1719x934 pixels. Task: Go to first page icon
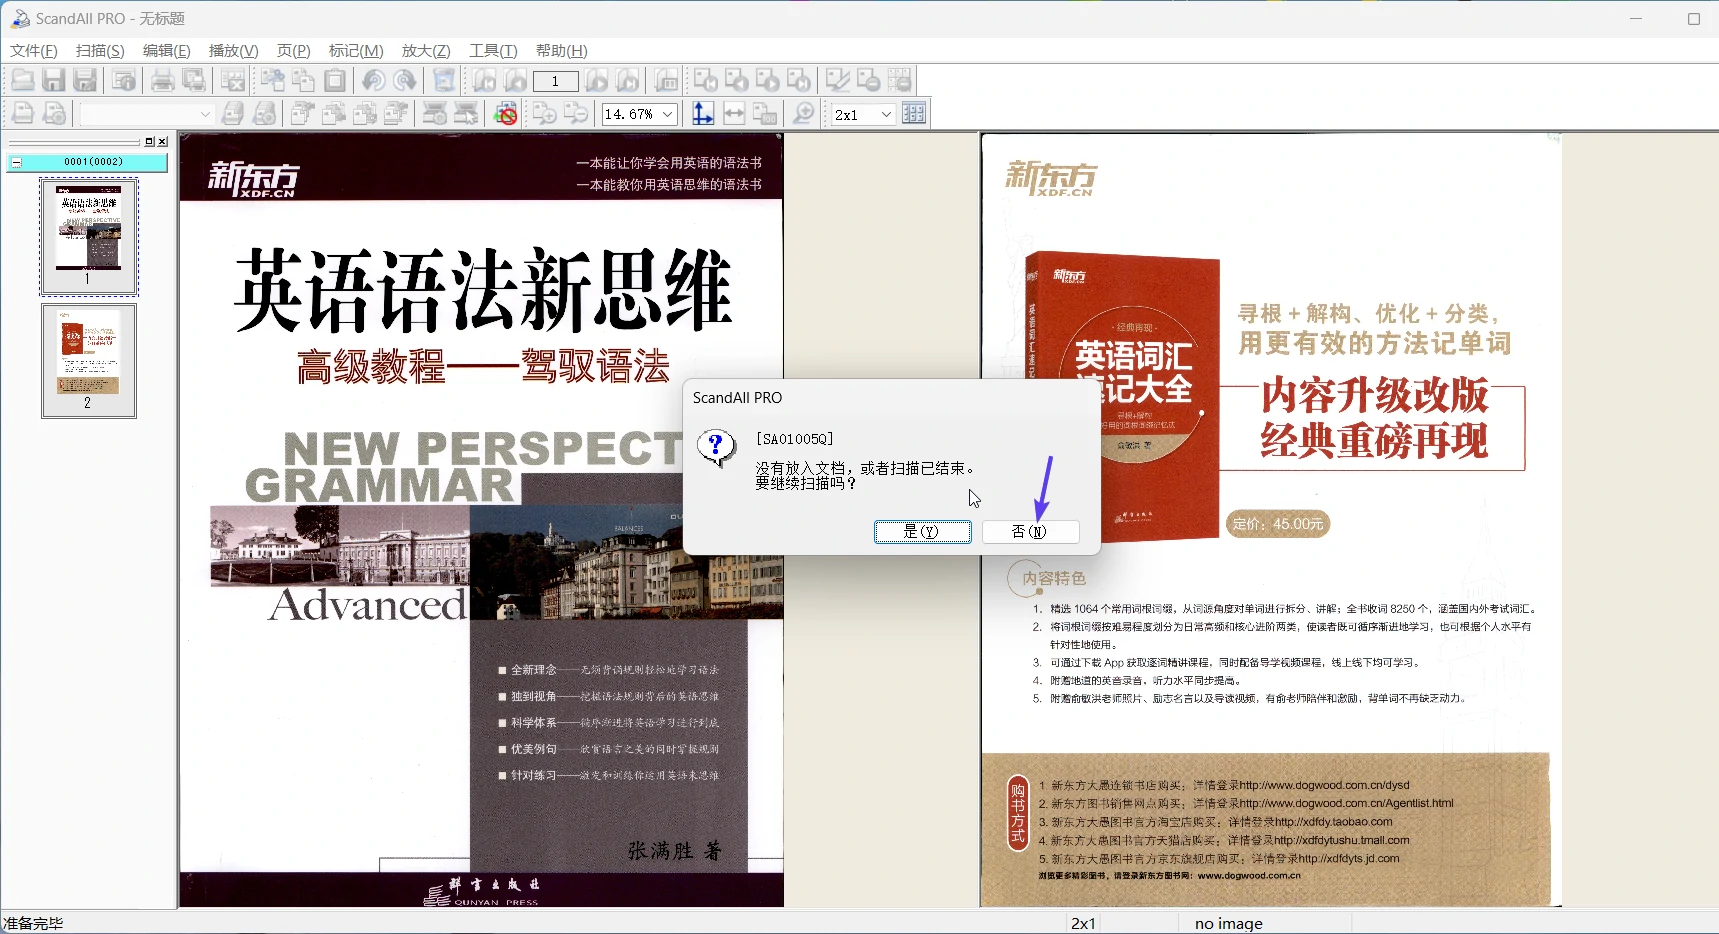485,81
